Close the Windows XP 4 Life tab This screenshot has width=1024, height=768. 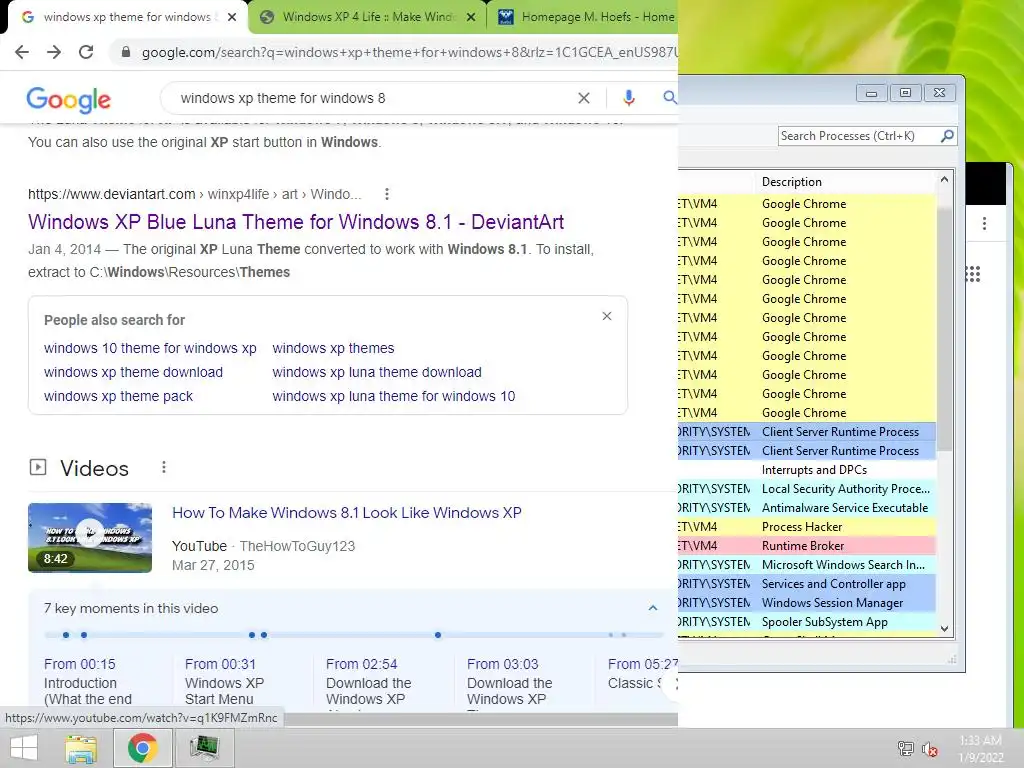pos(471,17)
